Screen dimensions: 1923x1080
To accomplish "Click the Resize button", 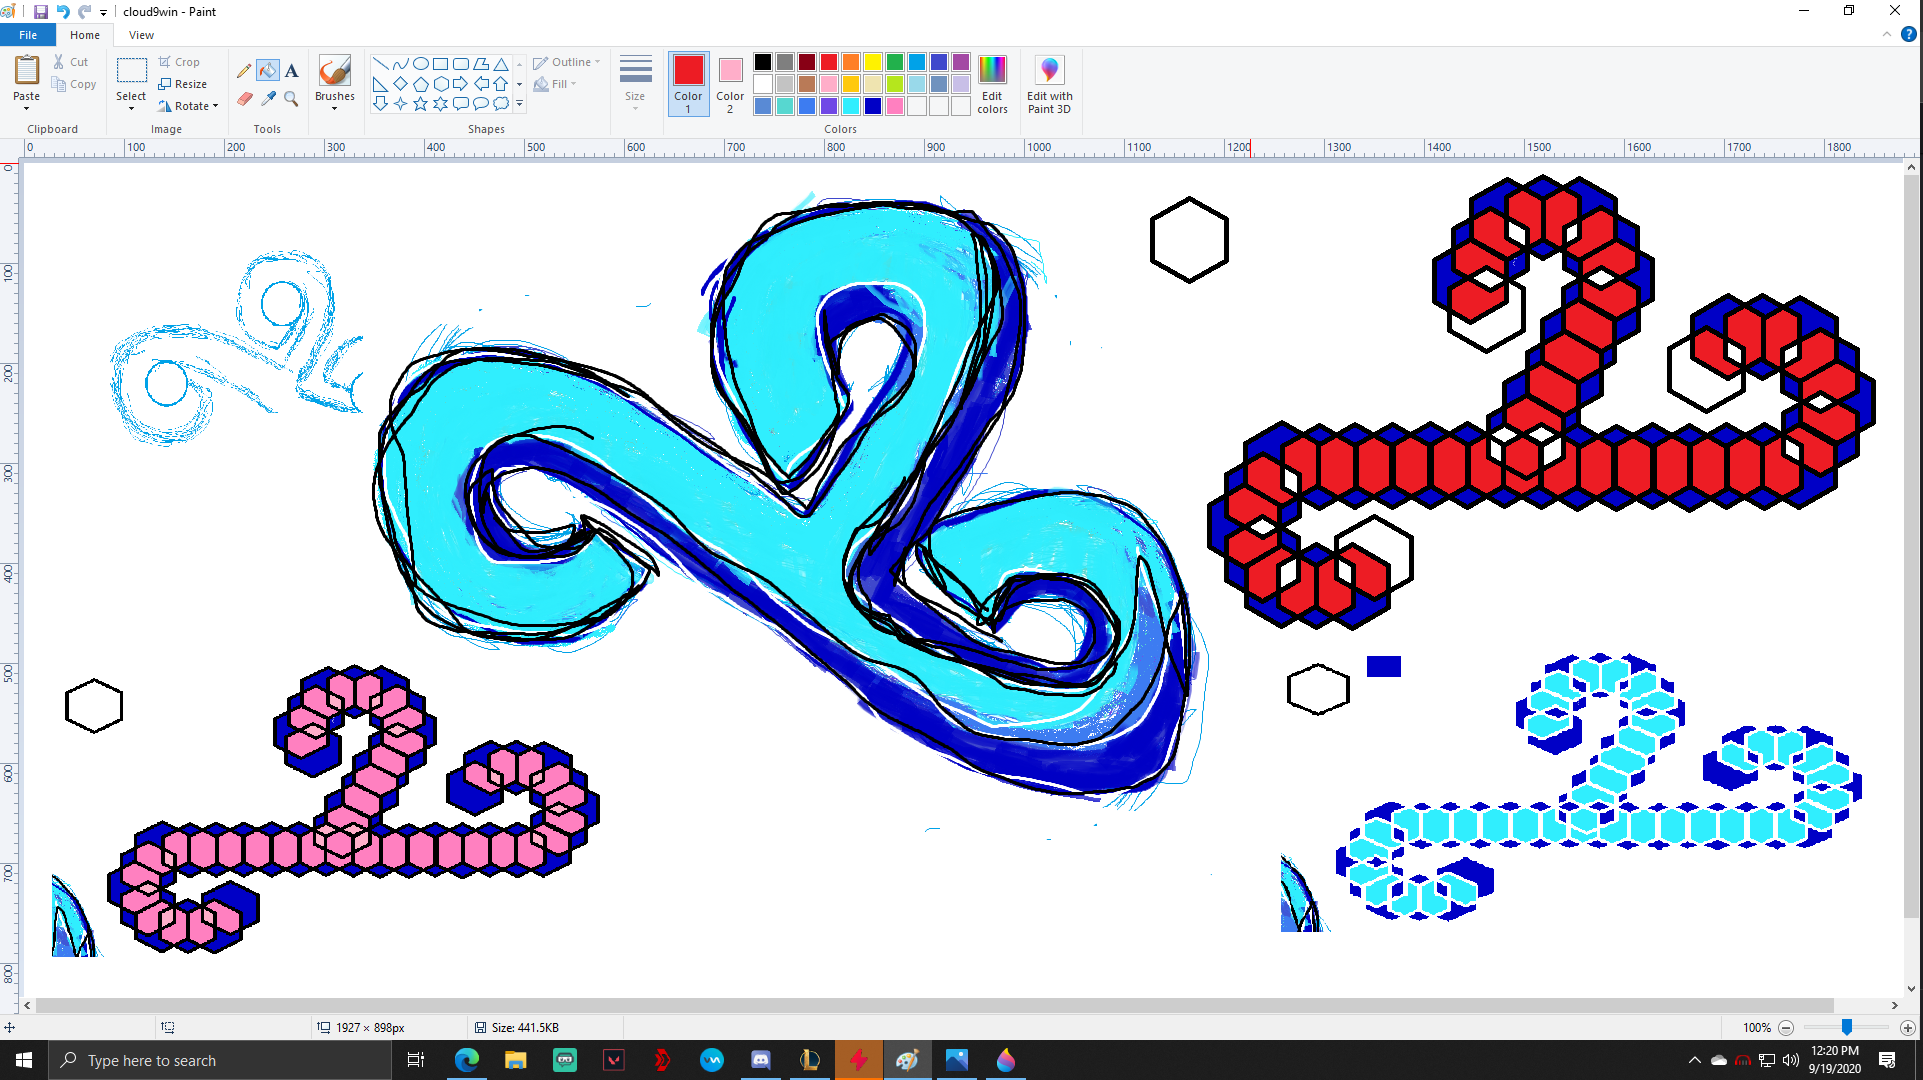I will [x=183, y=84].
